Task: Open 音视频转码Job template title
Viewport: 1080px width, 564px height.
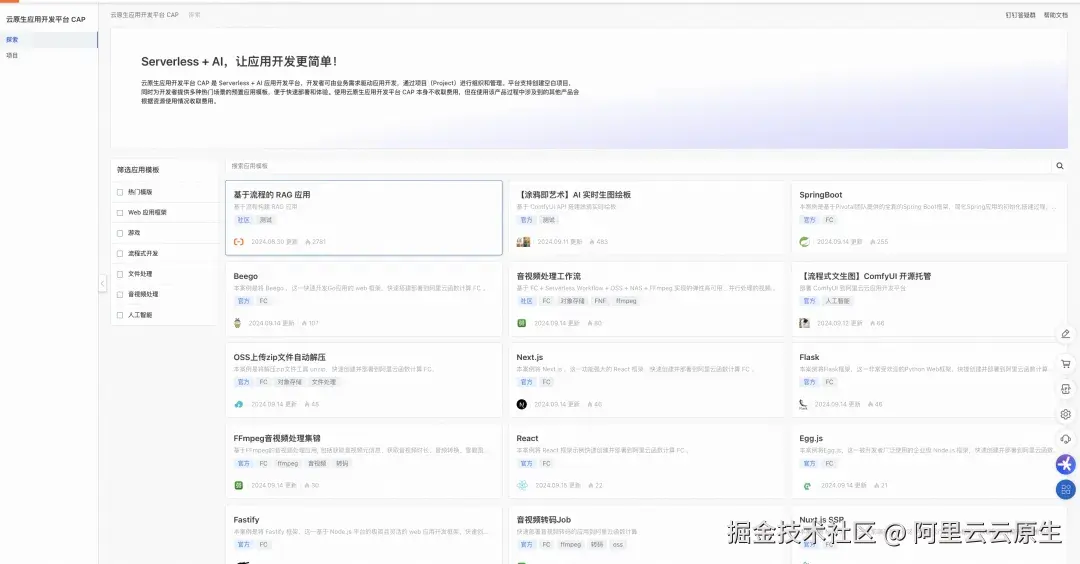Action: 543,520
